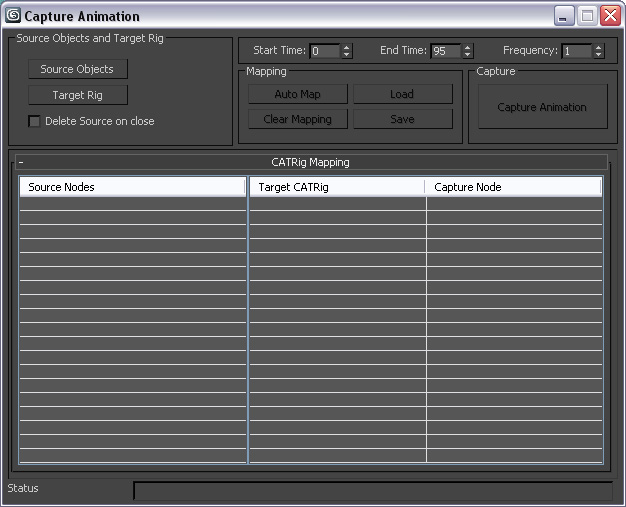Decrease Start Time with down arrow
The width and height of the screenshot is (626, 507).
click(x=347, y=55)
